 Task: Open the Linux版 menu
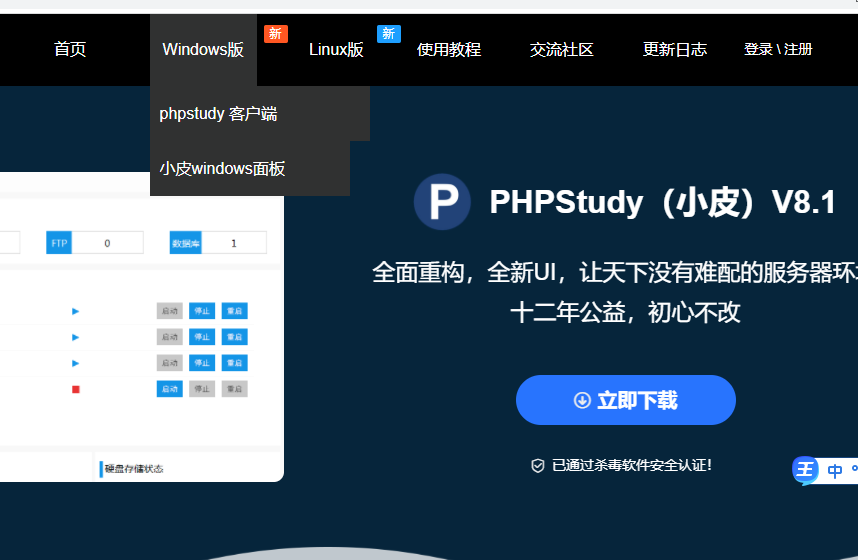tap(336, 50)
